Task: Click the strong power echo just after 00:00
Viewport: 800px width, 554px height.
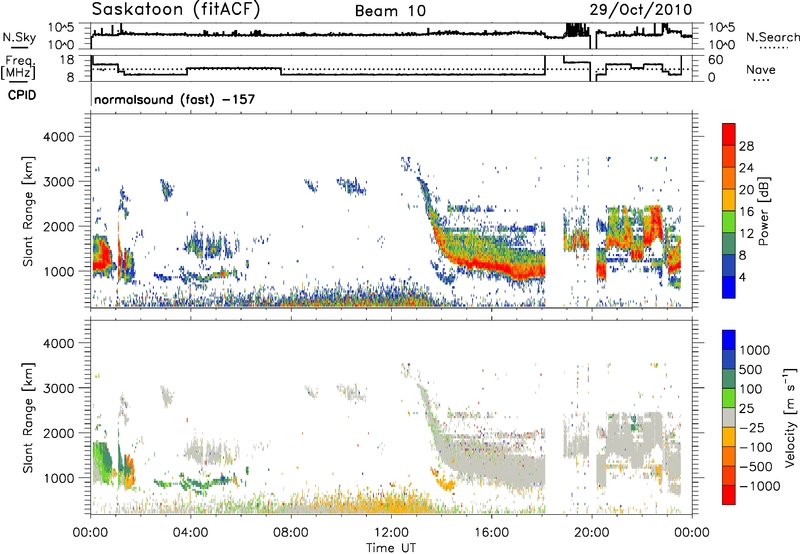Action: coord(101,256)
